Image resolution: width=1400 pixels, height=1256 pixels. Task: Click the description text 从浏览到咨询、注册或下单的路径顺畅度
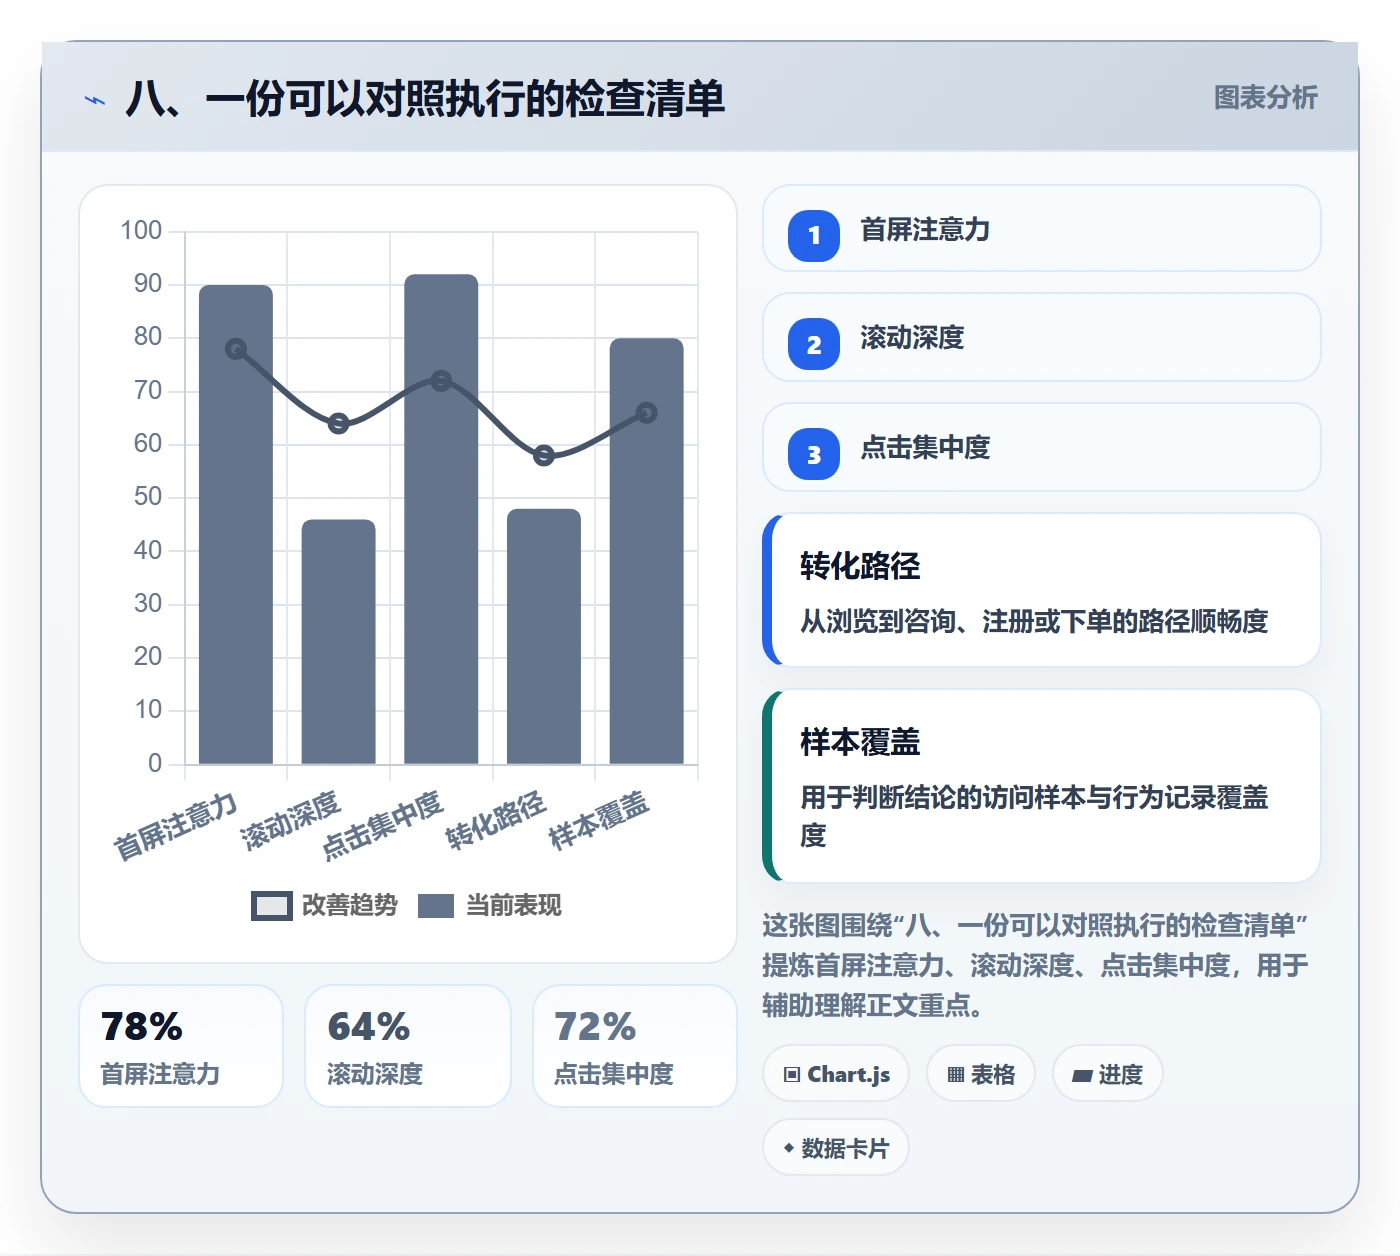1034,622
